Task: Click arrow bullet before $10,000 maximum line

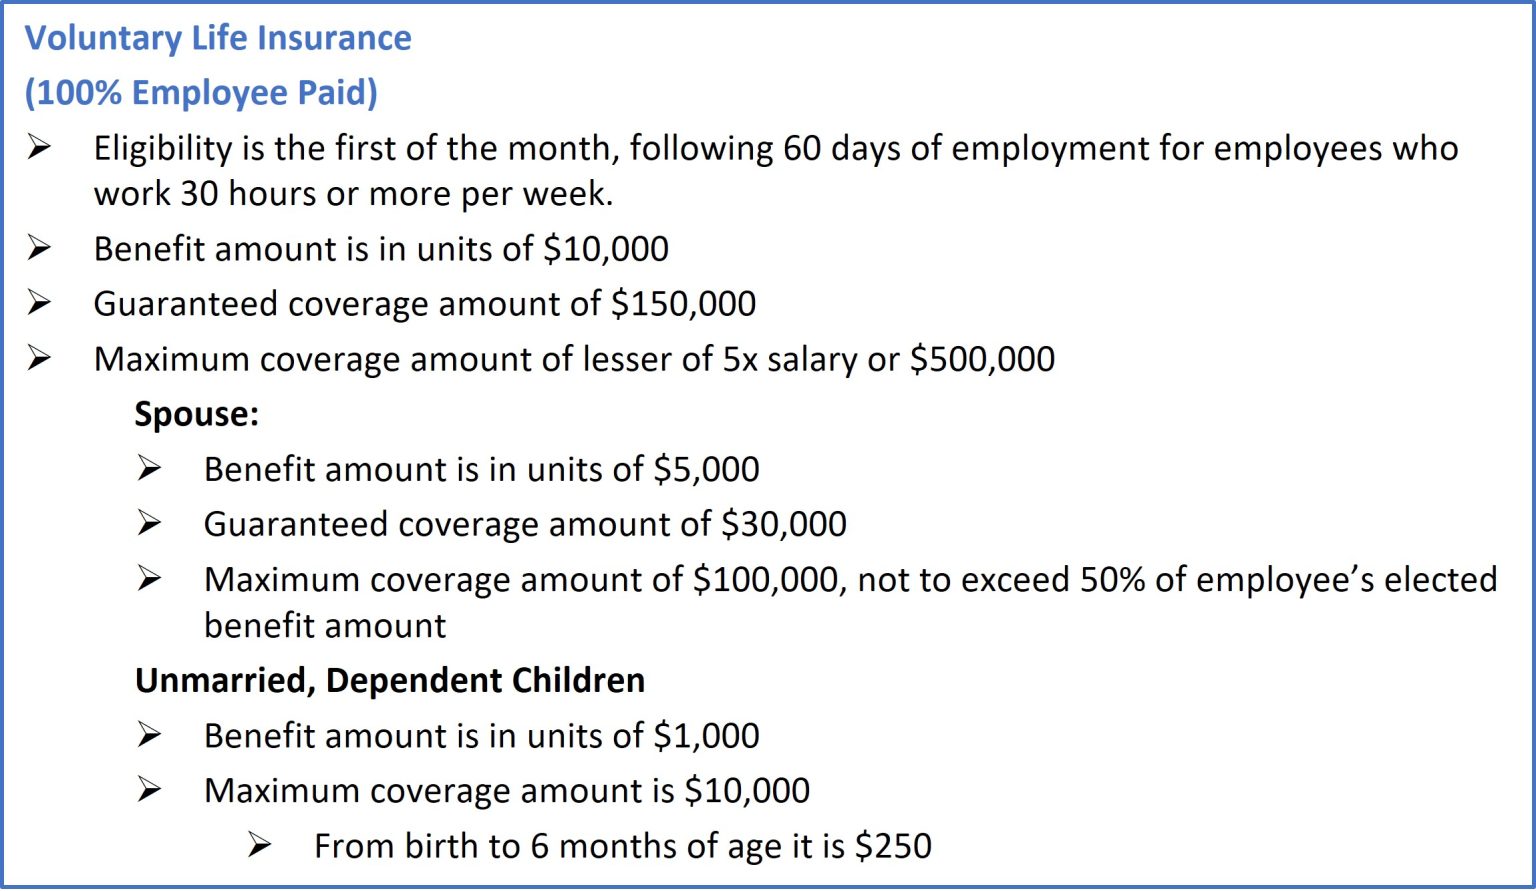Action: pyautogui.click(x=149, y=790)
